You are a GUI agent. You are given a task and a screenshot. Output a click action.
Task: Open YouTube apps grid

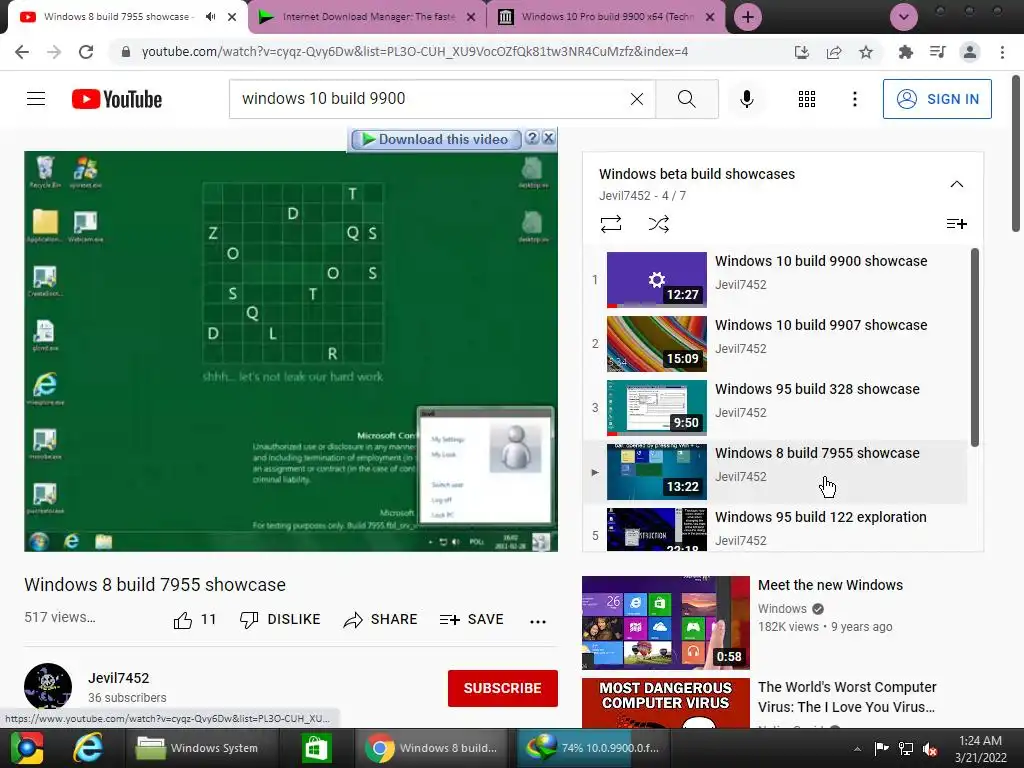807,99
